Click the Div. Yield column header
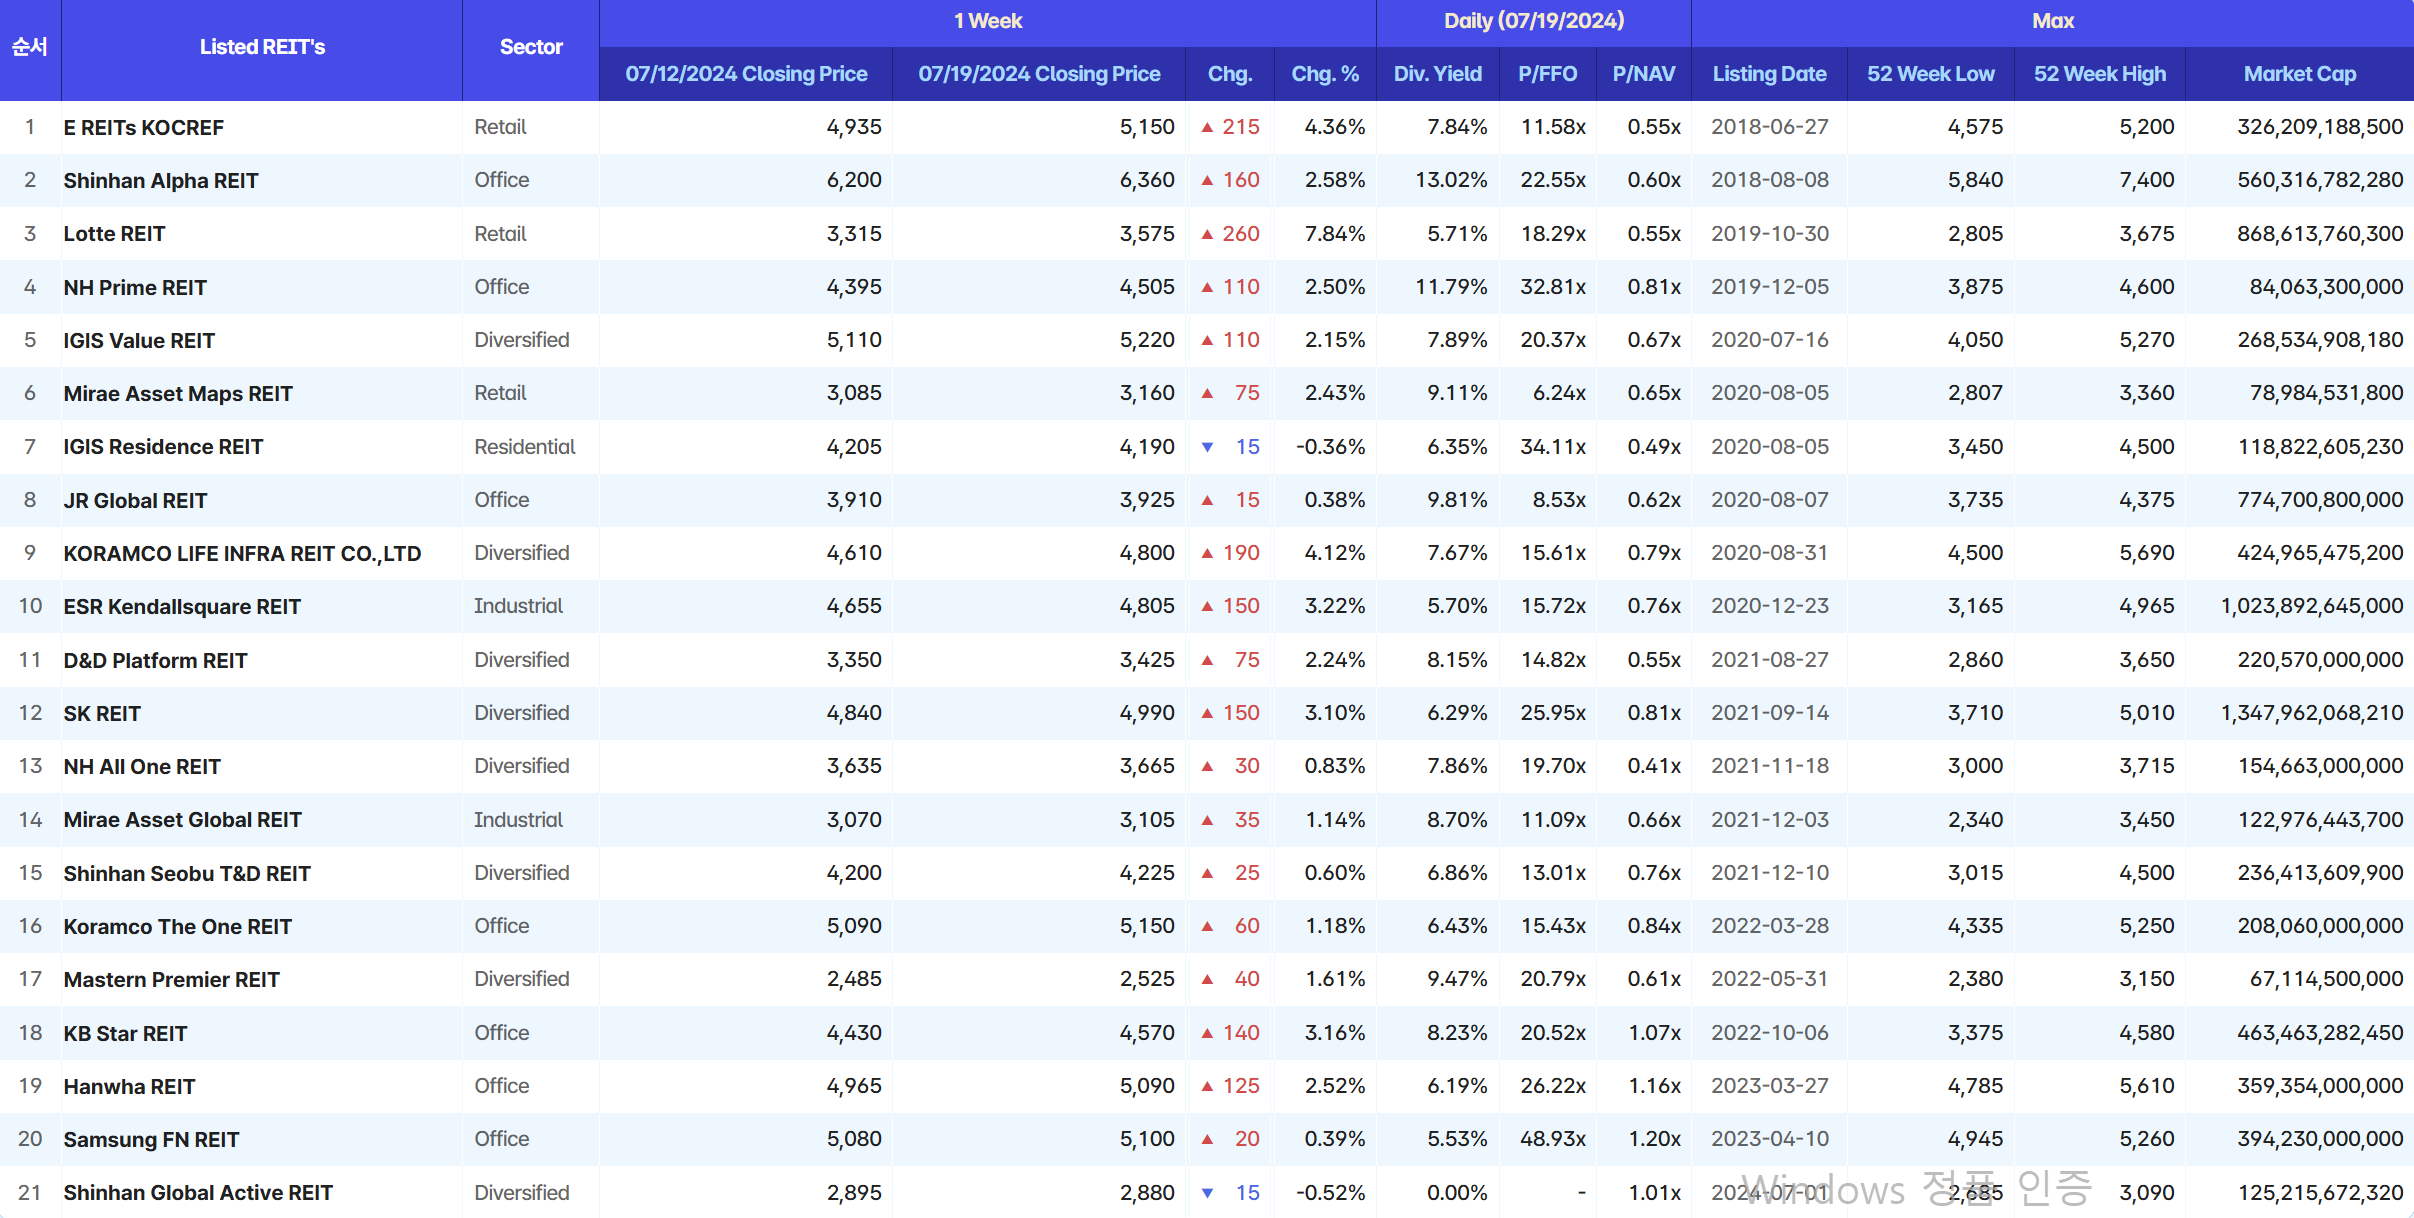The width and height of the screenshot is (2414, 1218). 1438,74
